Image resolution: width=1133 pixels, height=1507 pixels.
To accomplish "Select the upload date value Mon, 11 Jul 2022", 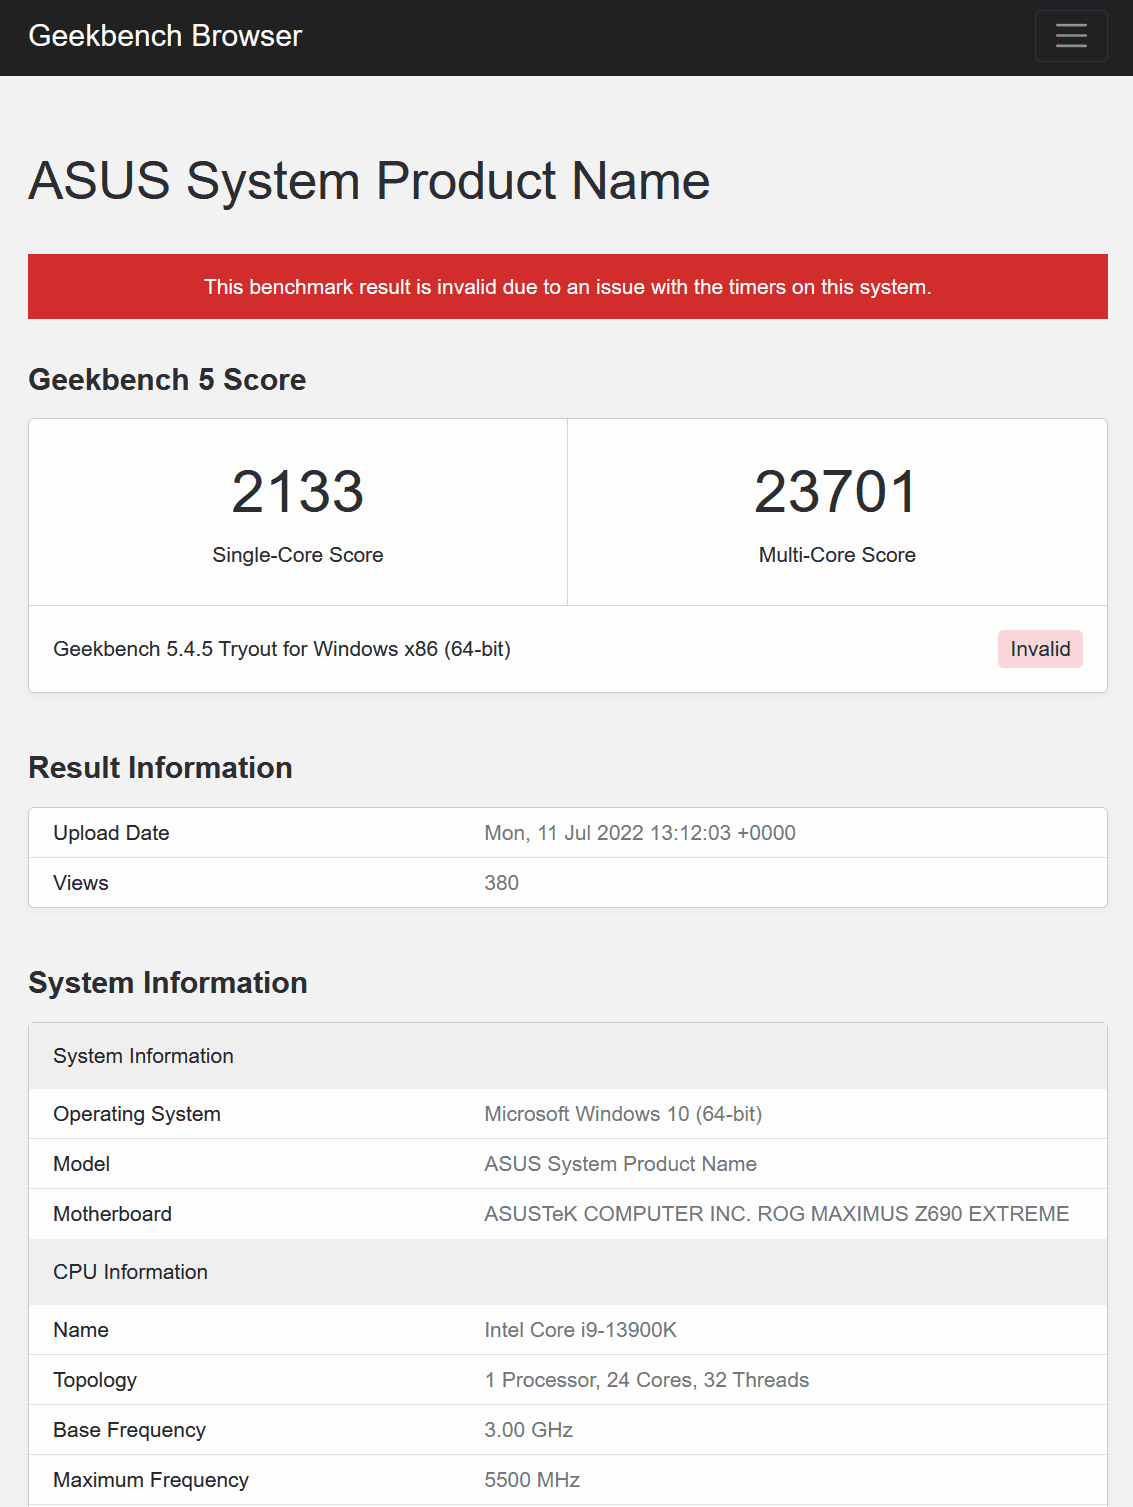I will tap(640, 833).
